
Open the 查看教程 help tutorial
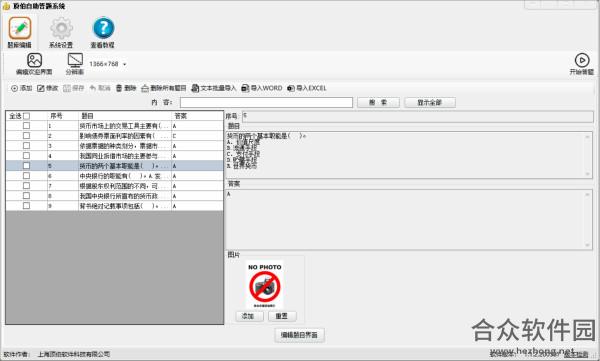pos(103,33)
